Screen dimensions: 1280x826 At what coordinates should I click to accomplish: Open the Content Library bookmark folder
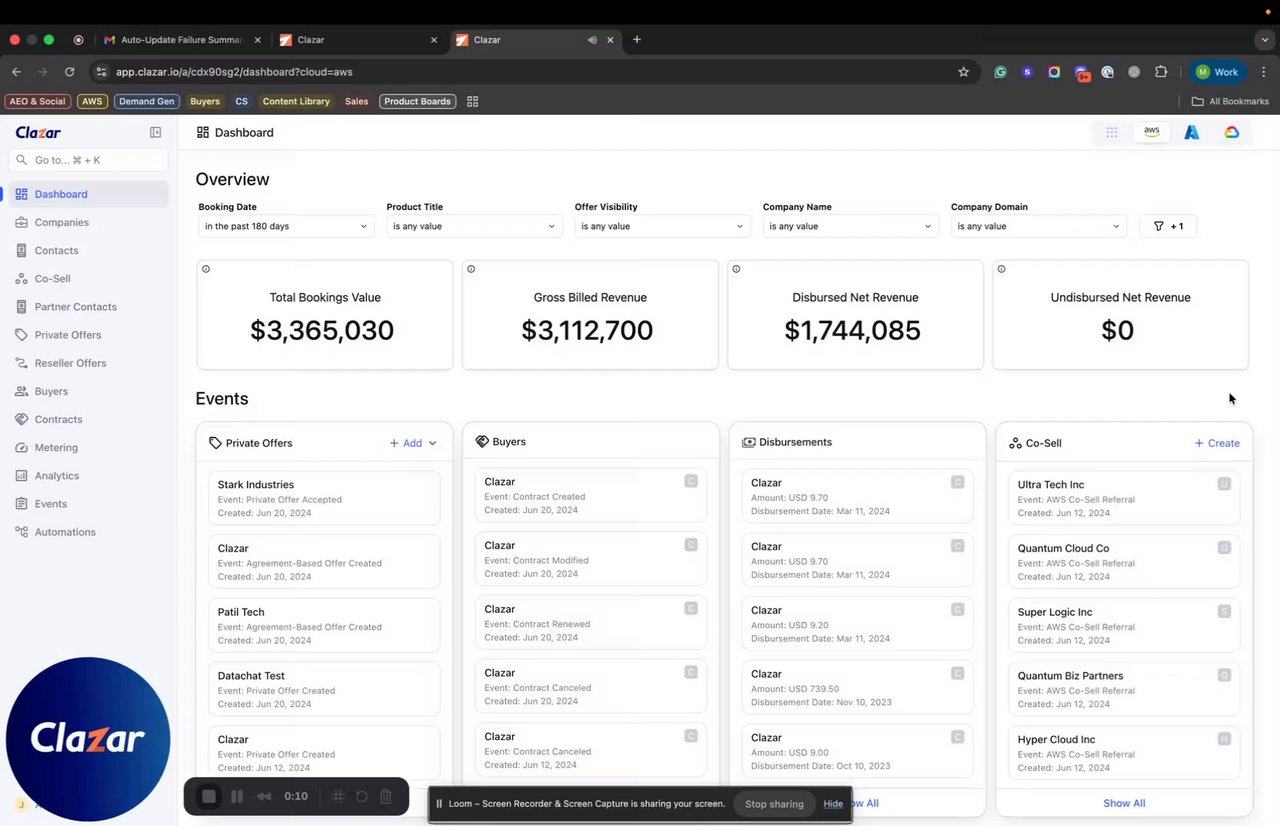tap(296, 101)
